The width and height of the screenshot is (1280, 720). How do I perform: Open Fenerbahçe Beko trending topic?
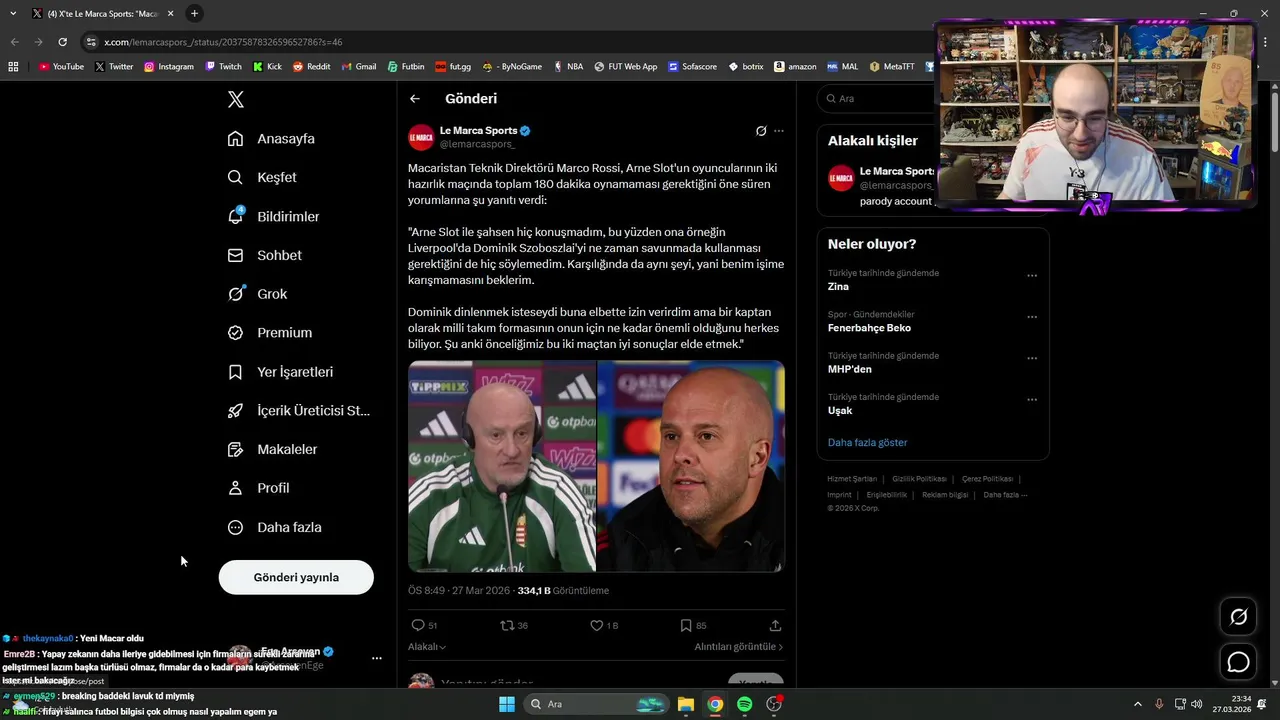[x=869, y=328]
